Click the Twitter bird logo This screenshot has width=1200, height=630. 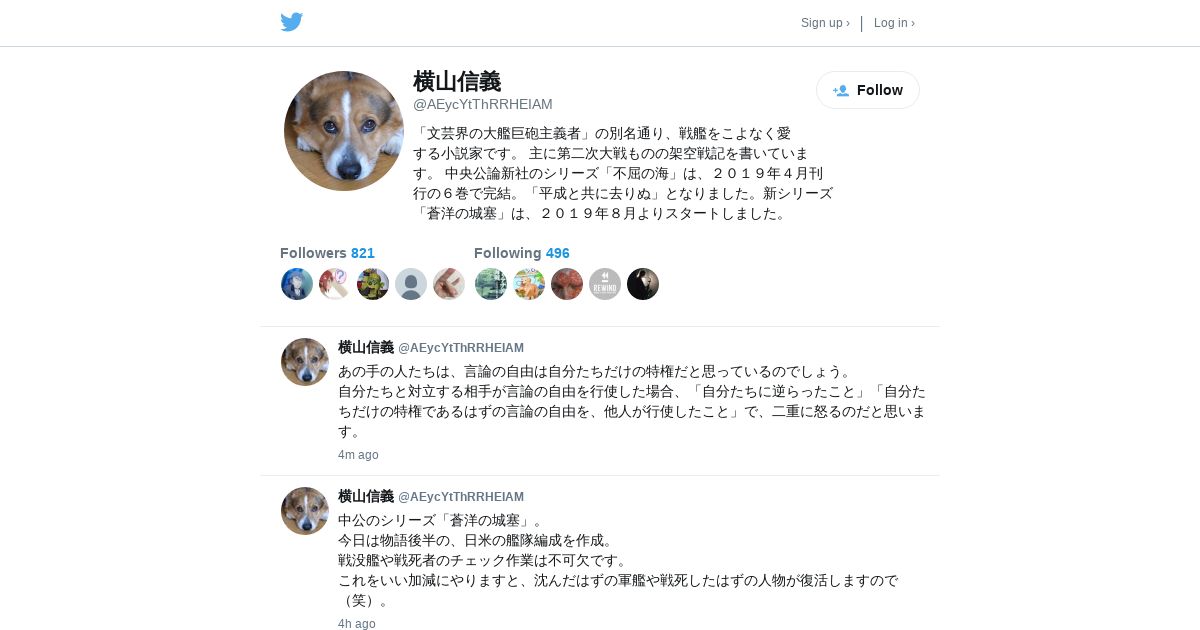(x=291, y=22)
